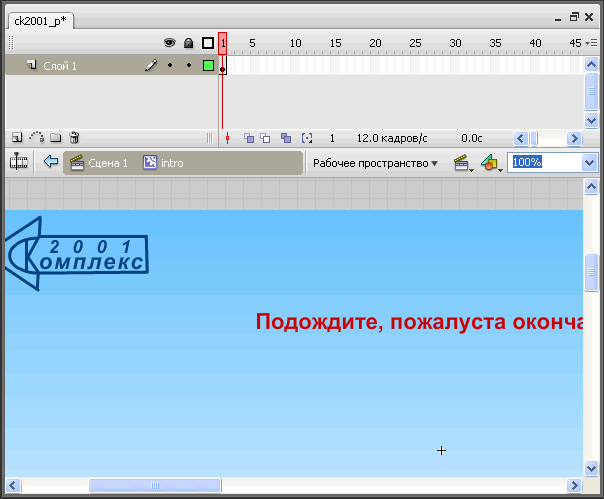Click the Delete Layer trash icon

(x=74, y=138)
